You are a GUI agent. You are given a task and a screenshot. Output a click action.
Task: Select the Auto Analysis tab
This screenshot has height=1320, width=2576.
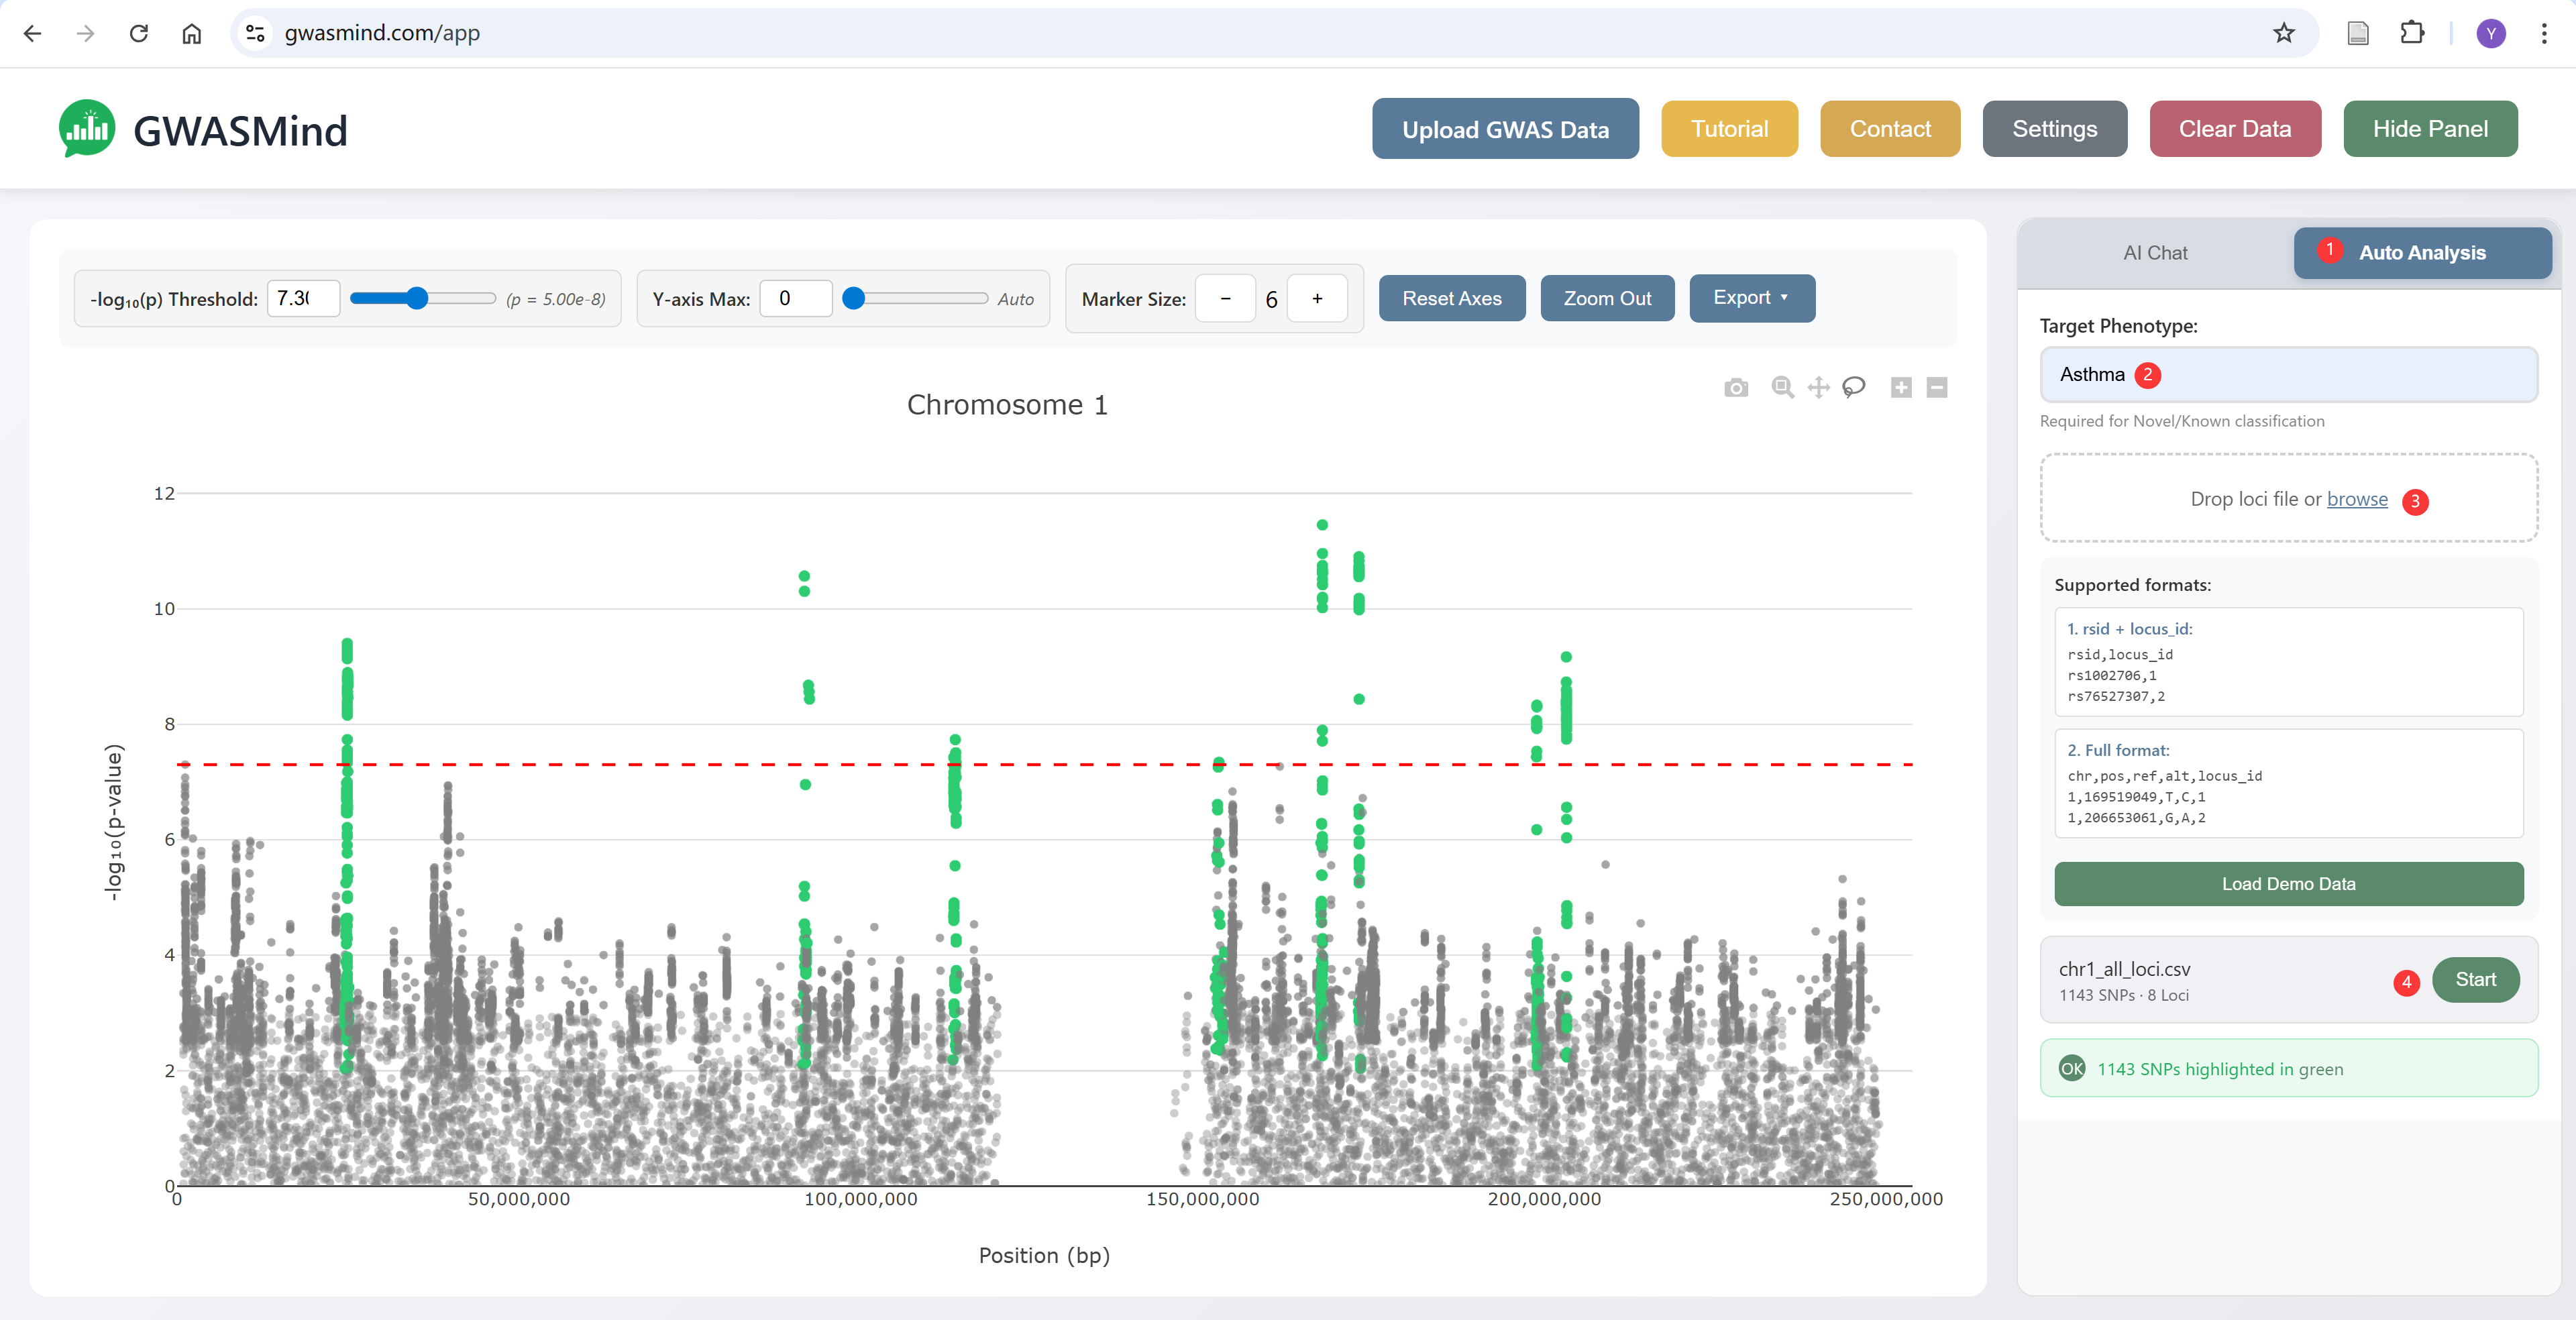[2421, 253]
